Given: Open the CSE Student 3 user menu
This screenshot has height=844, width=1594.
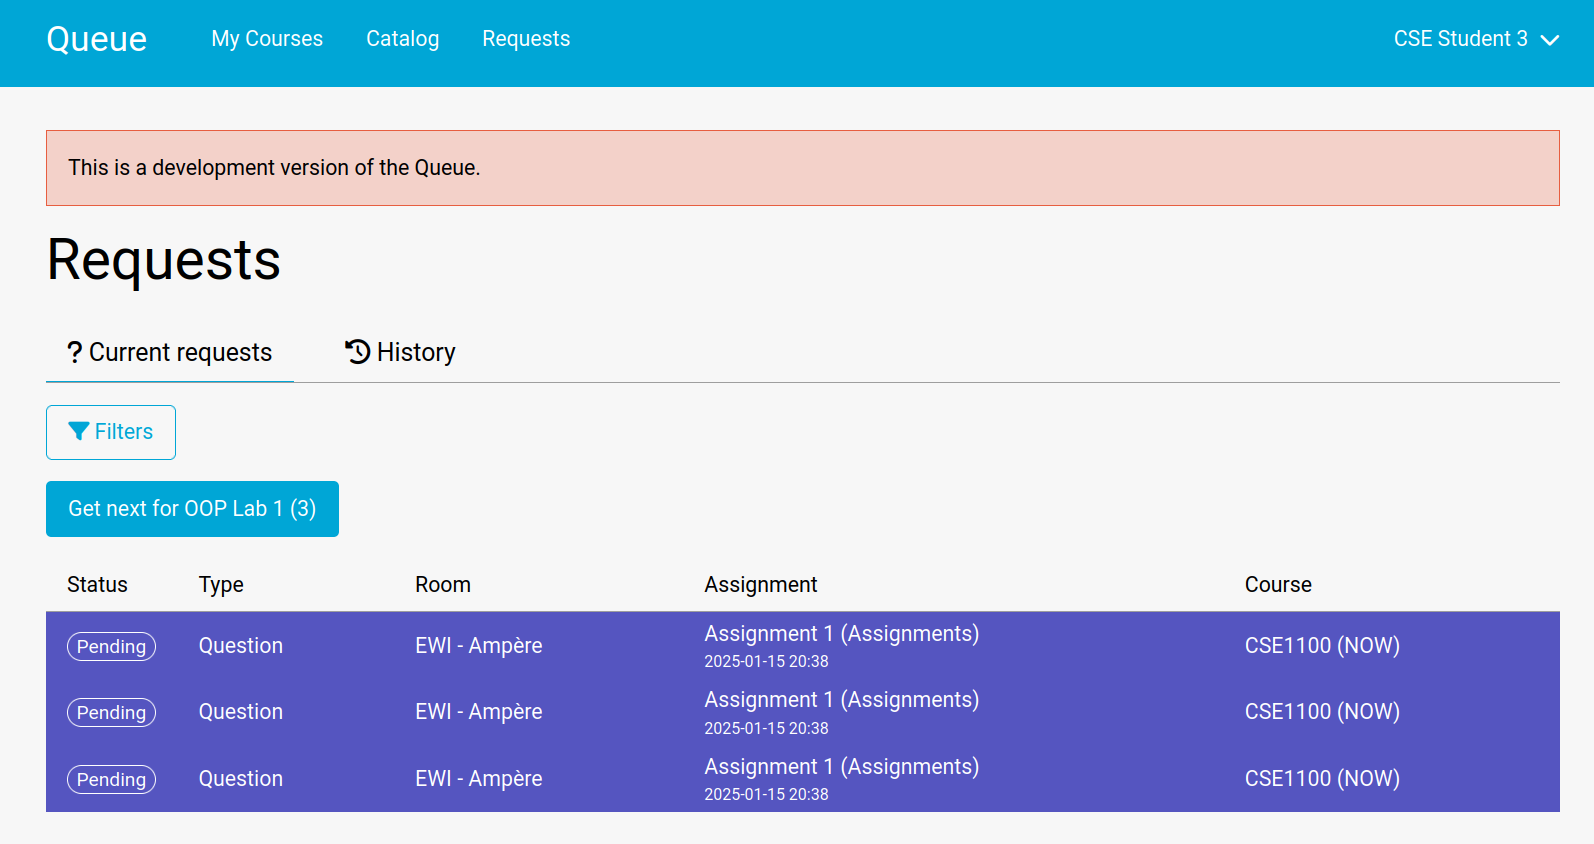Looking at the screenshot, I should coord(1476,39).
